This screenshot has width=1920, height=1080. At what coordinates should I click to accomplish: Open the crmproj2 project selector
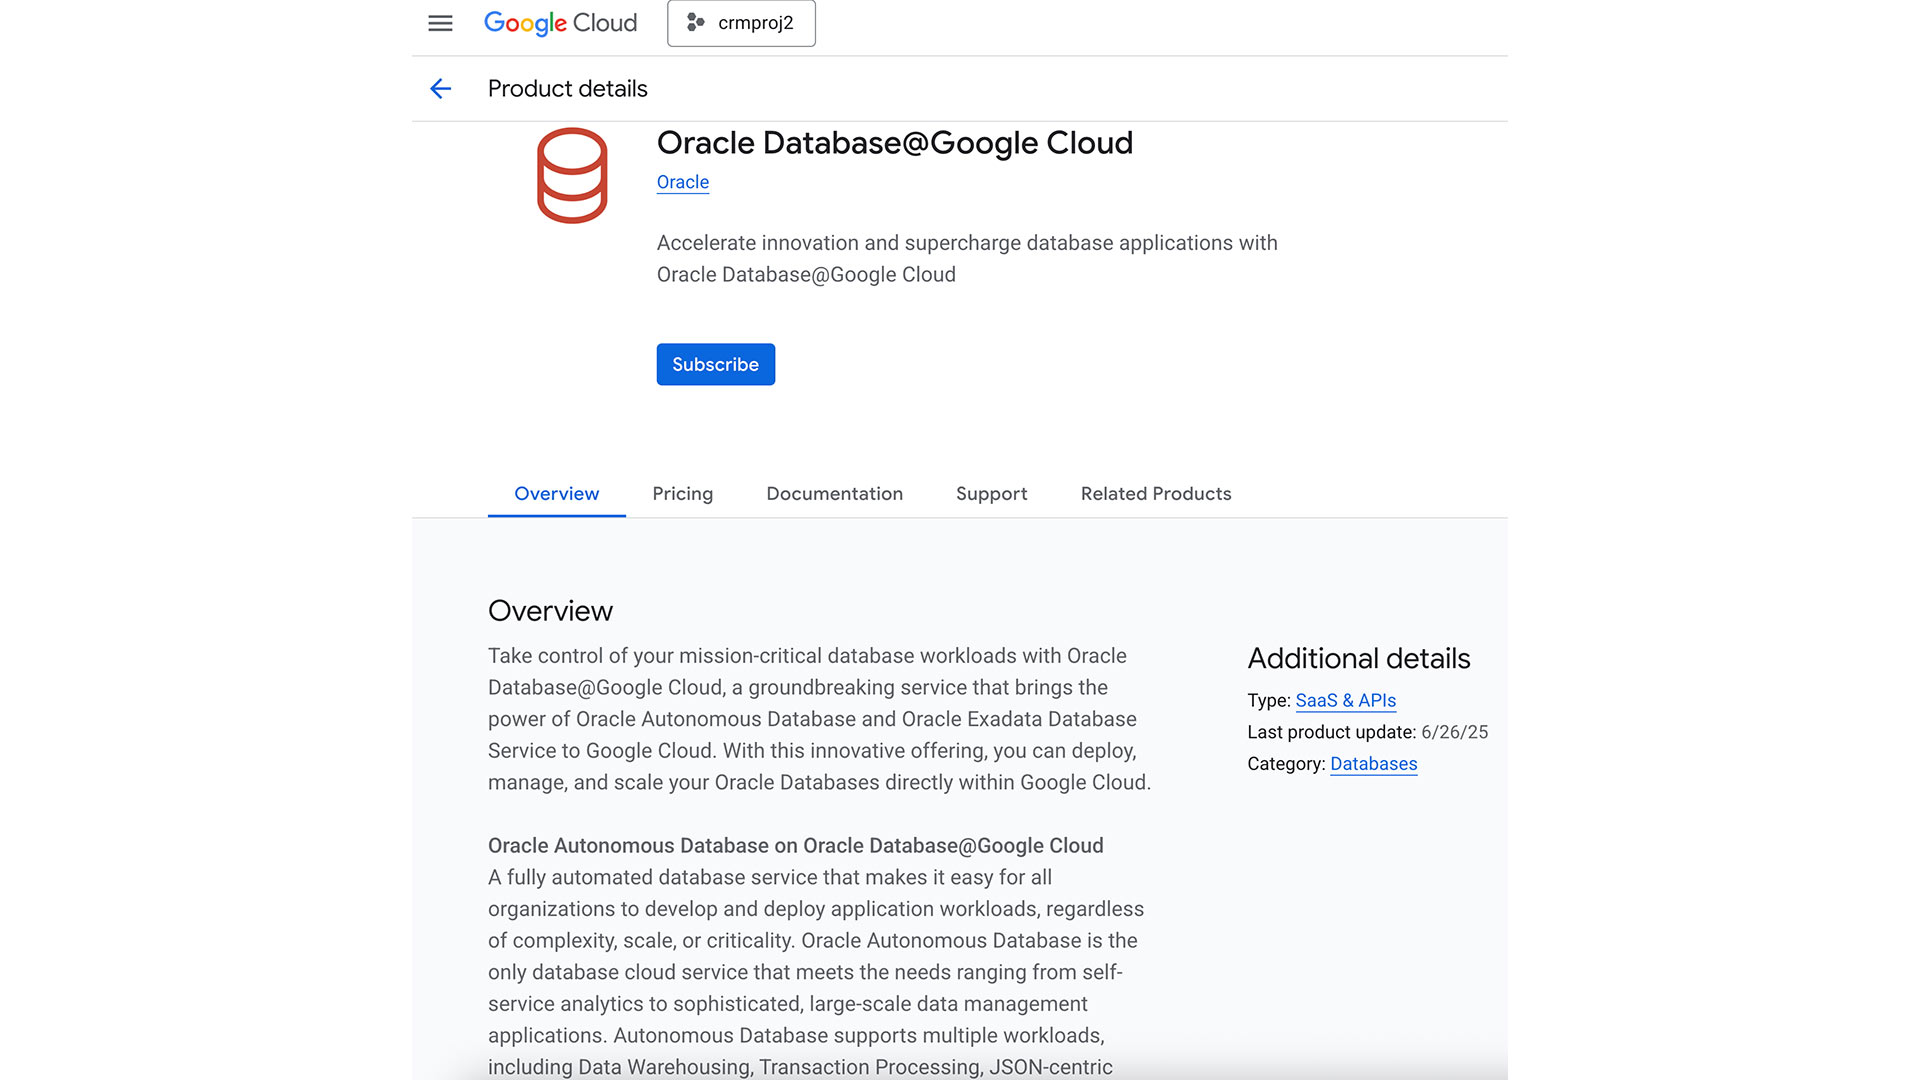coord(741,23)
